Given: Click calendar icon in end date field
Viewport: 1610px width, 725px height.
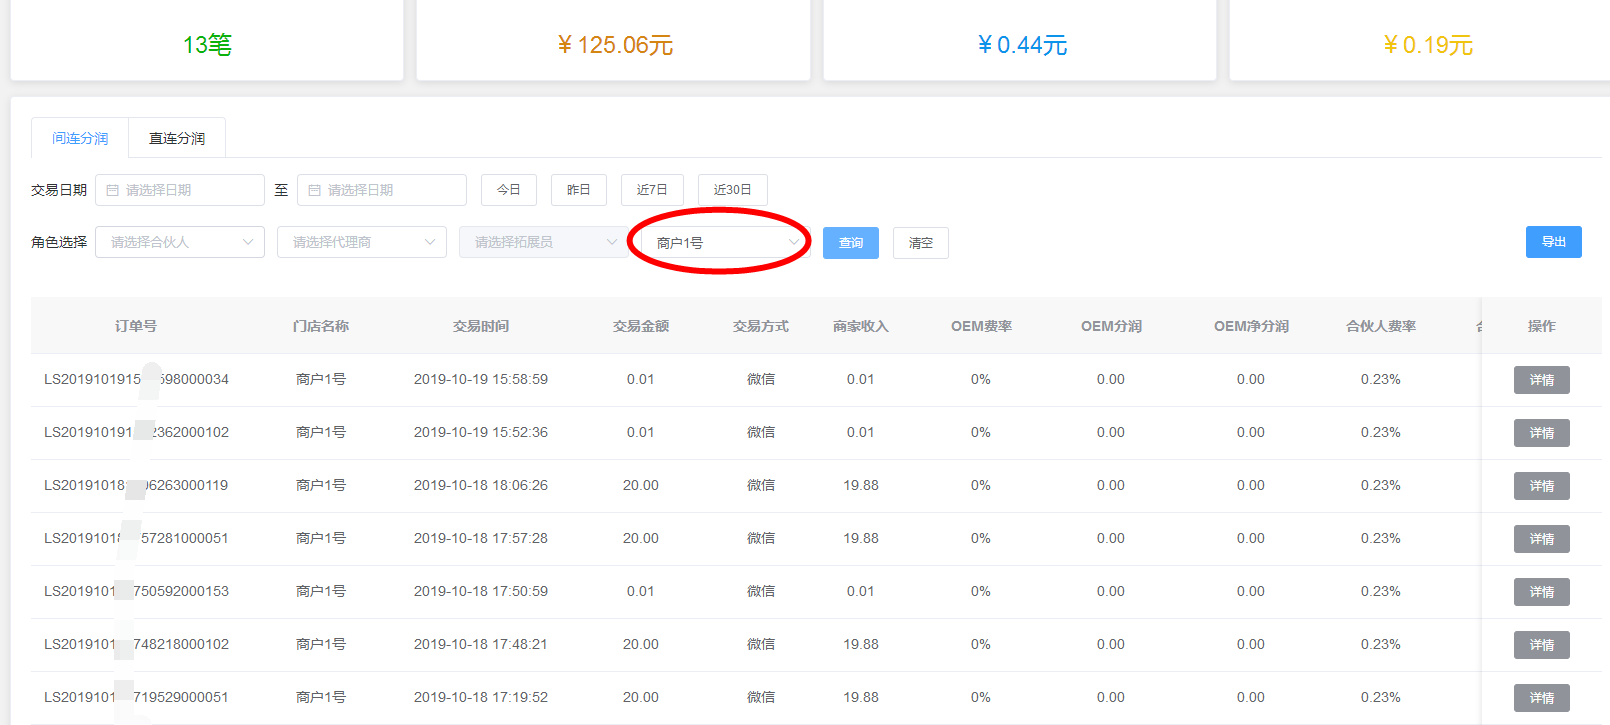Looking at the screenshot, I should tap(314, 190).
